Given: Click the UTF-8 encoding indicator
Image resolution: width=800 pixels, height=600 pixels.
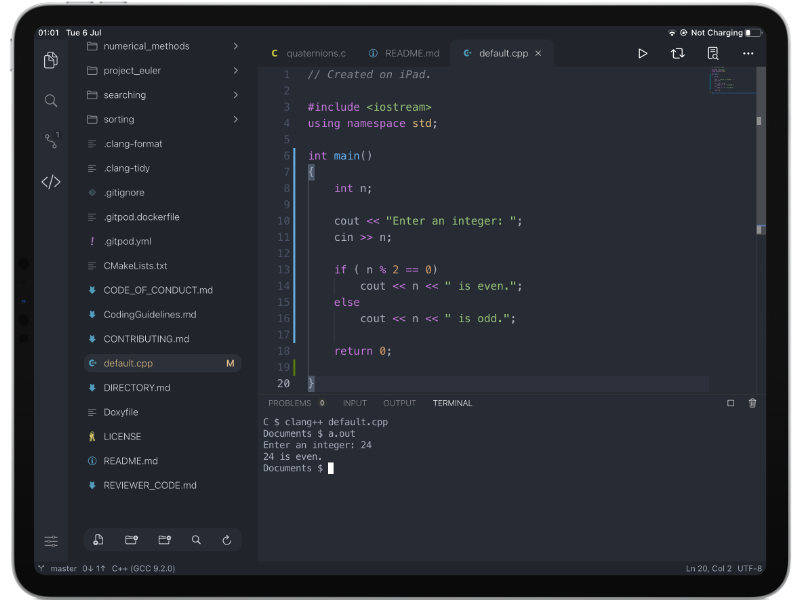Looking at the screenshot, I should coord(750,567).
